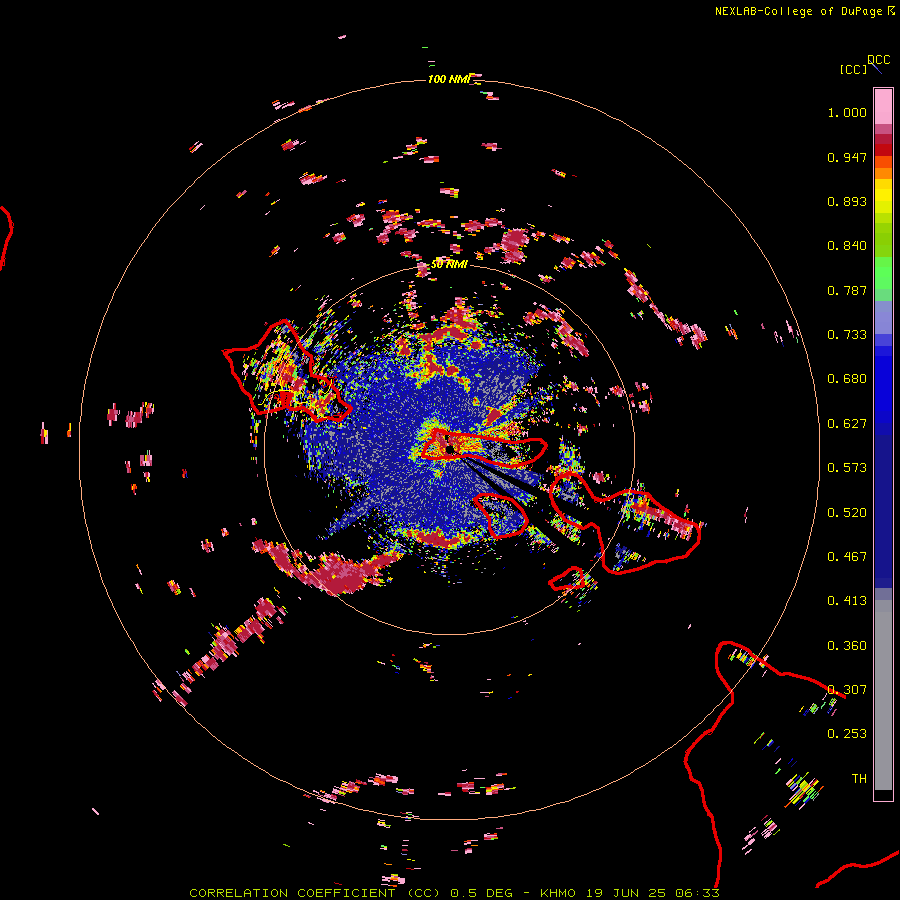
Task: Click the 0.680 scale value
Action: point(847,379)
